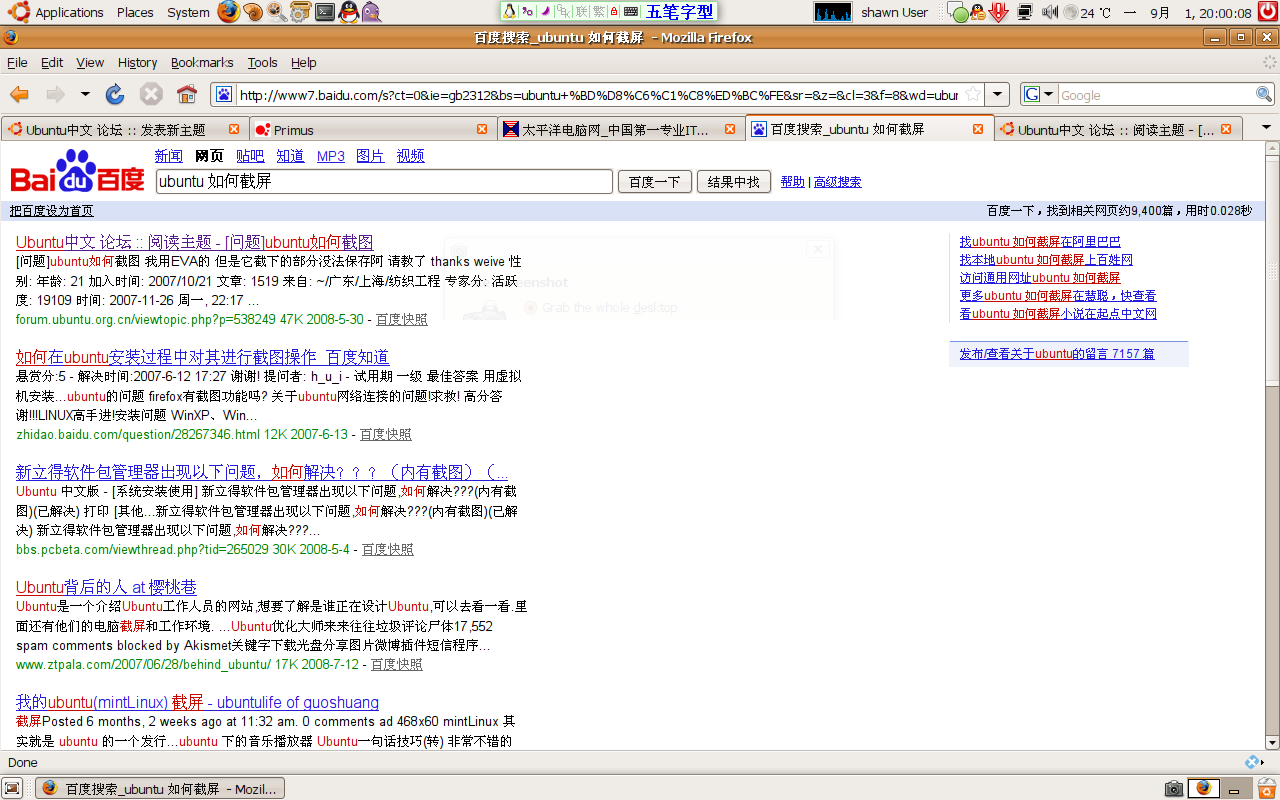Bookmark this page with the star icon
This screenshot has width=1280, height=800.
972,94
